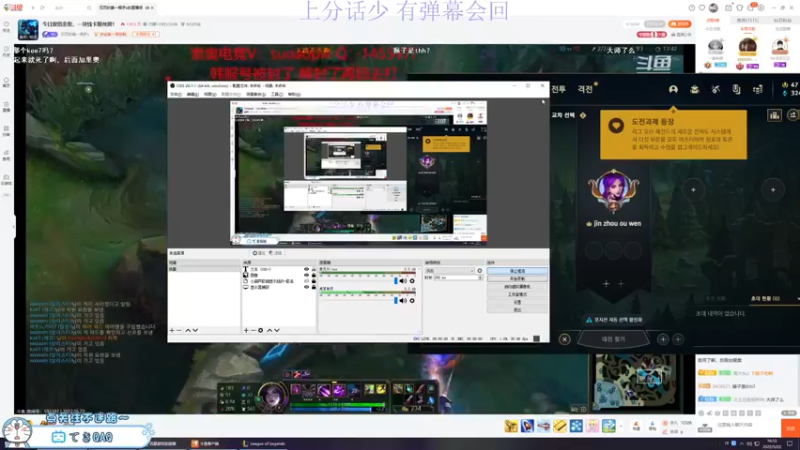
Task: Click jin zhou ou wen player avatar
Action: point(613,191)
